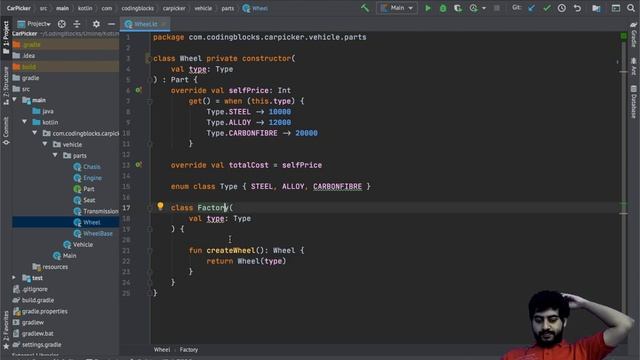Run with coverage icon in toolbar
Screen dimensions: 640x360
tap(458, 8)
